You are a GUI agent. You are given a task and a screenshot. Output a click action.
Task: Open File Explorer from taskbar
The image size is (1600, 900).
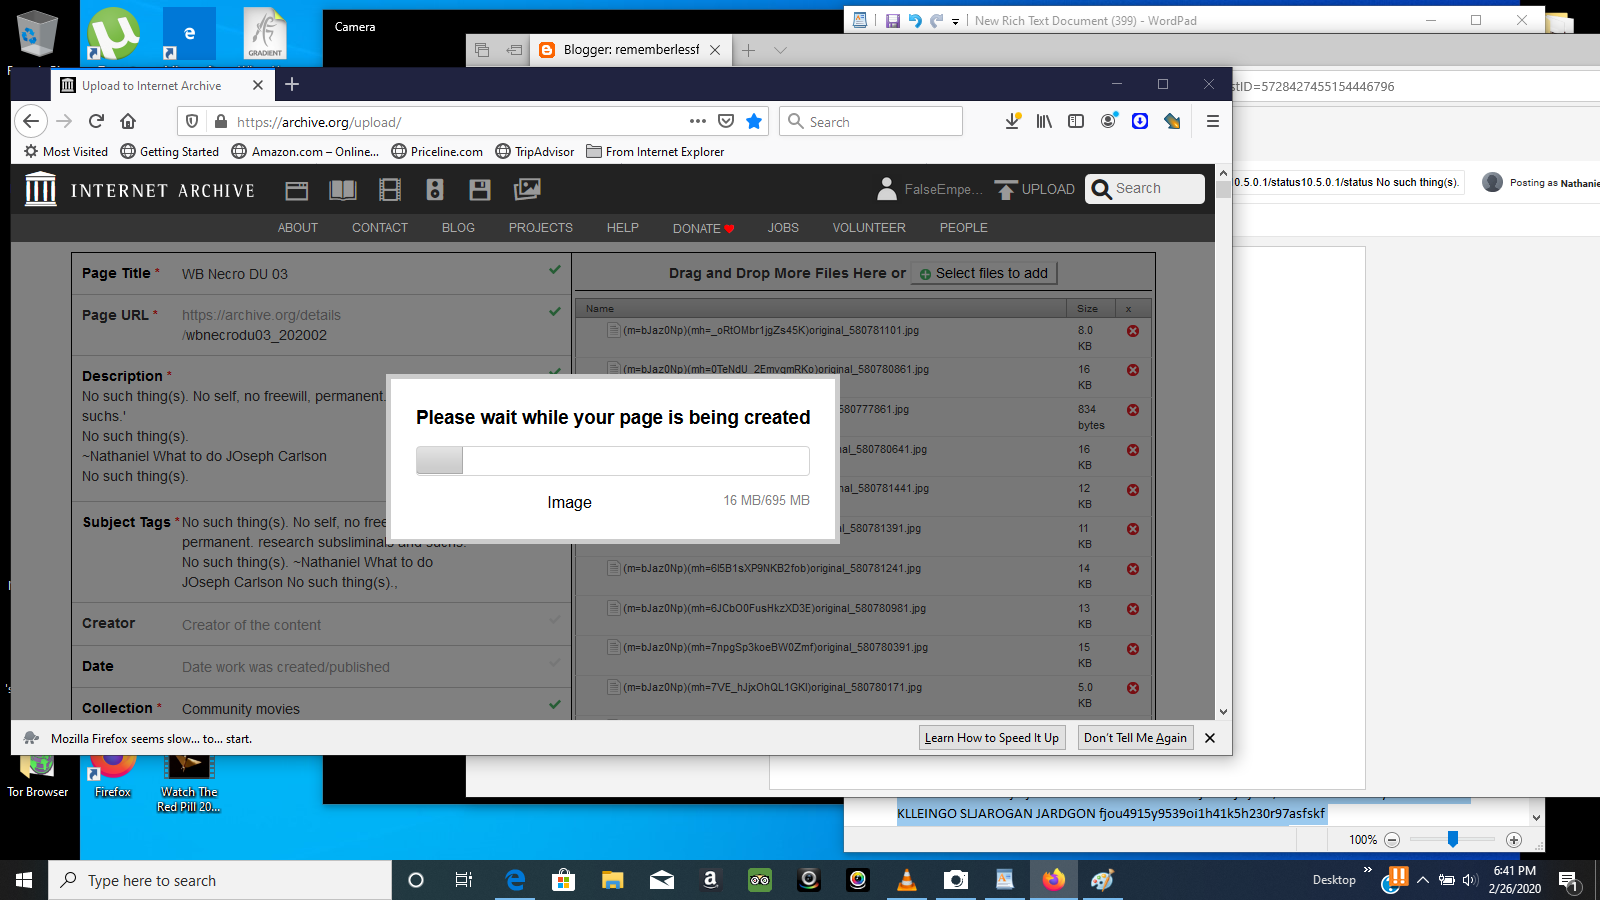coord(612,880)
